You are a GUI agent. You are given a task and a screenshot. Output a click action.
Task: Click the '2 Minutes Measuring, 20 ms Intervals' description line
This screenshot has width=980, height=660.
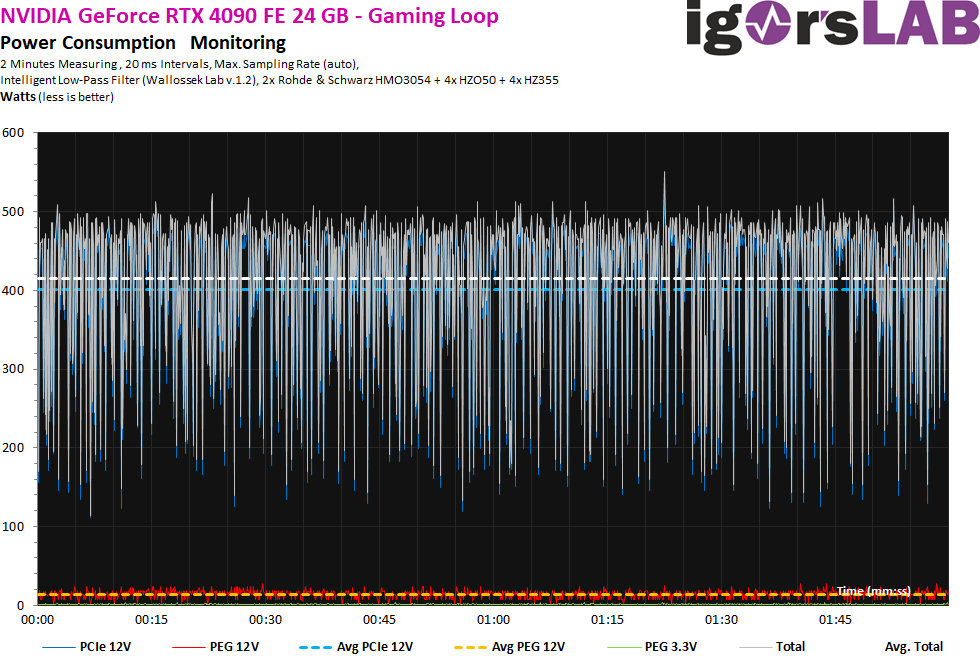point(179,64)
